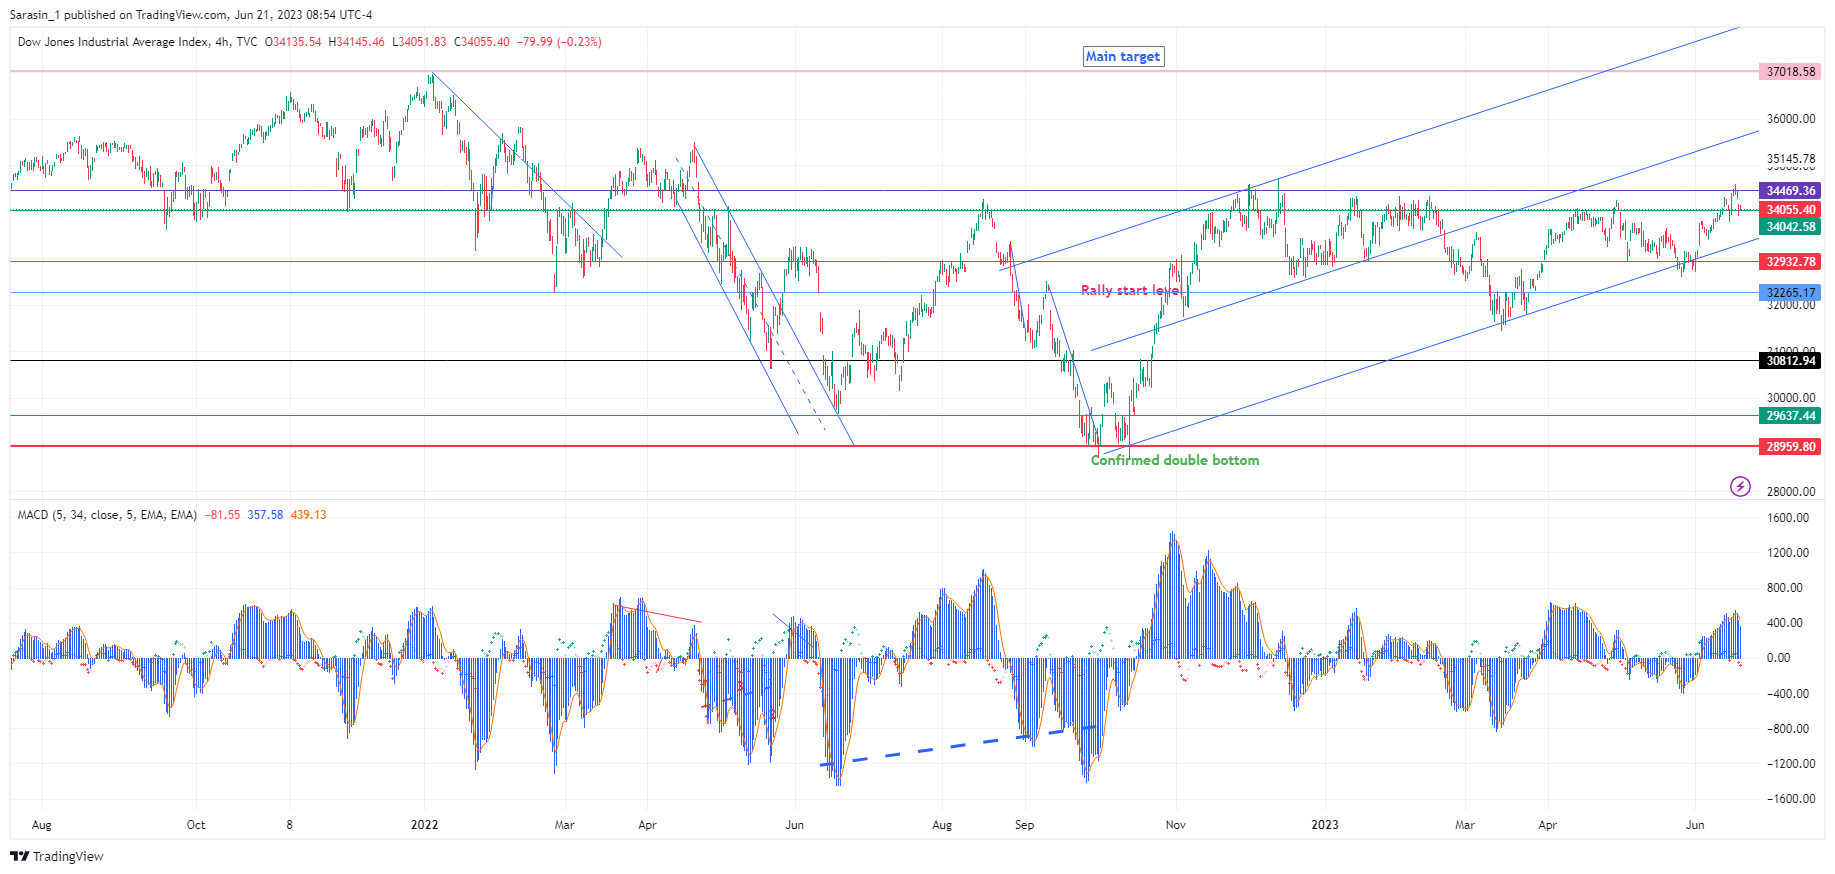Click the 0.00 MACD scale tick

click(1779, 658)
